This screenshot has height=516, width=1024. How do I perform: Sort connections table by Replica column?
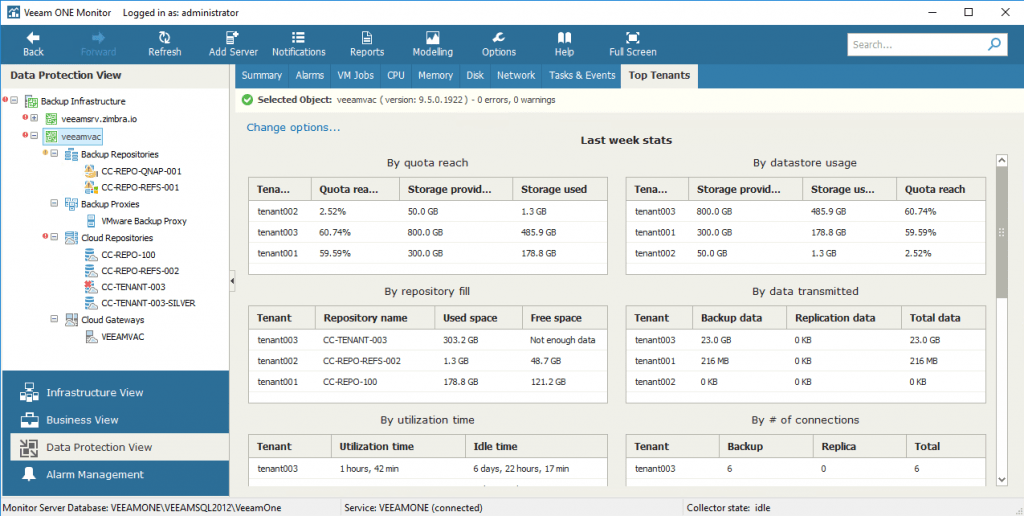click(859, 447)
